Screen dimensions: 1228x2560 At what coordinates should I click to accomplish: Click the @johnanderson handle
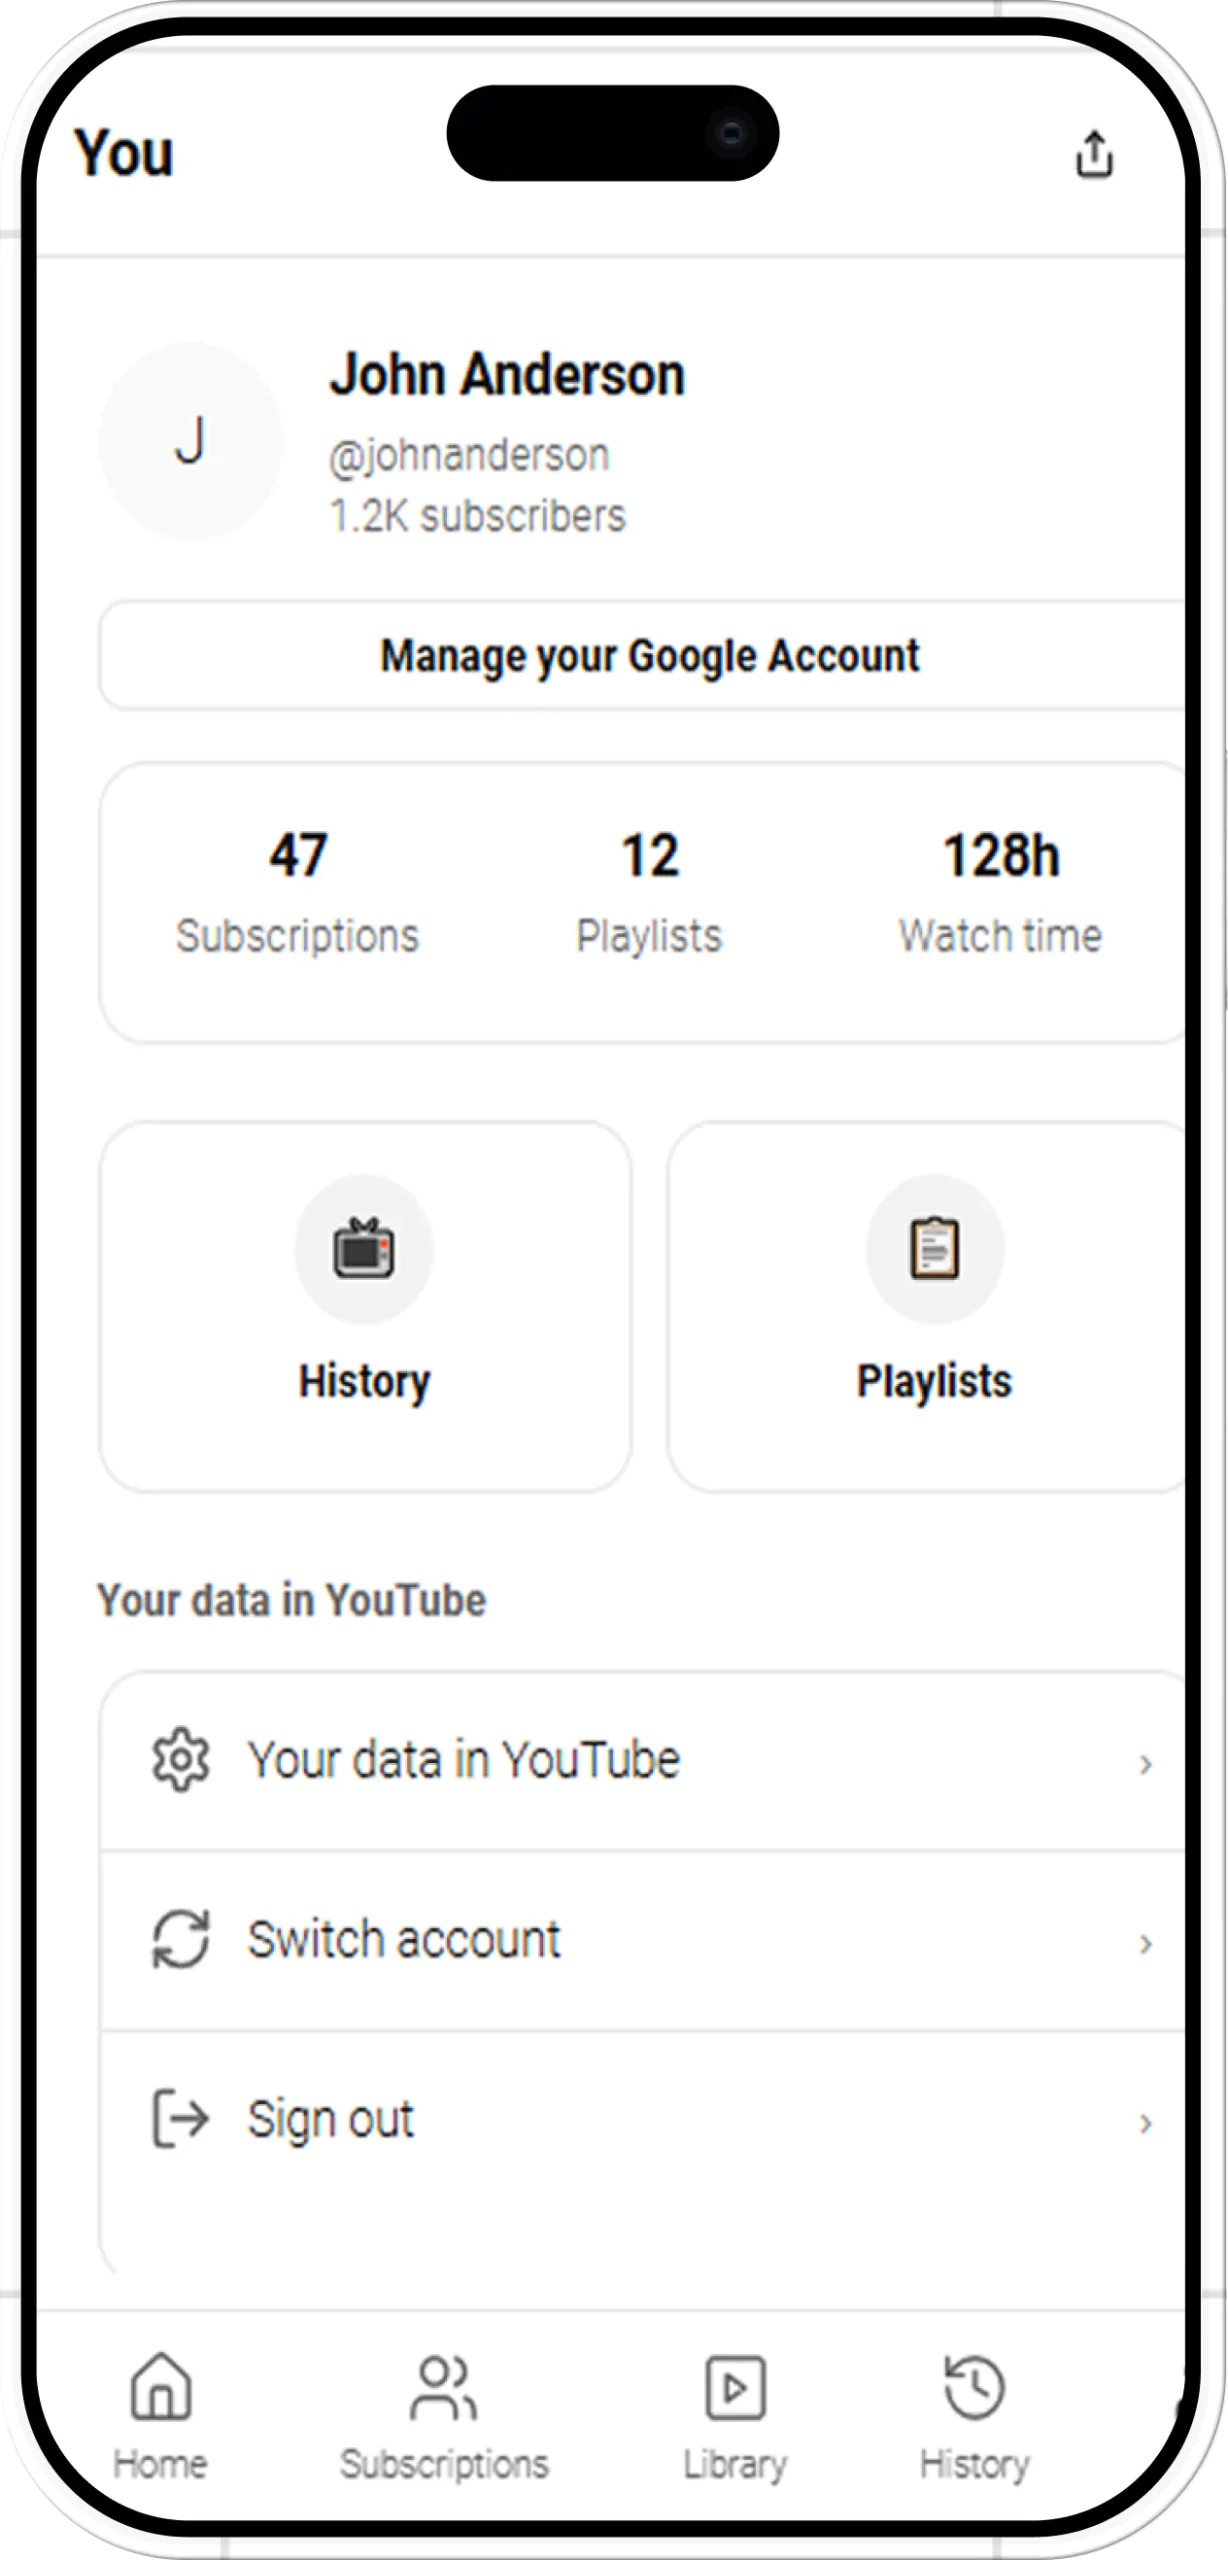pyautogui.click(x=469, y=456)
